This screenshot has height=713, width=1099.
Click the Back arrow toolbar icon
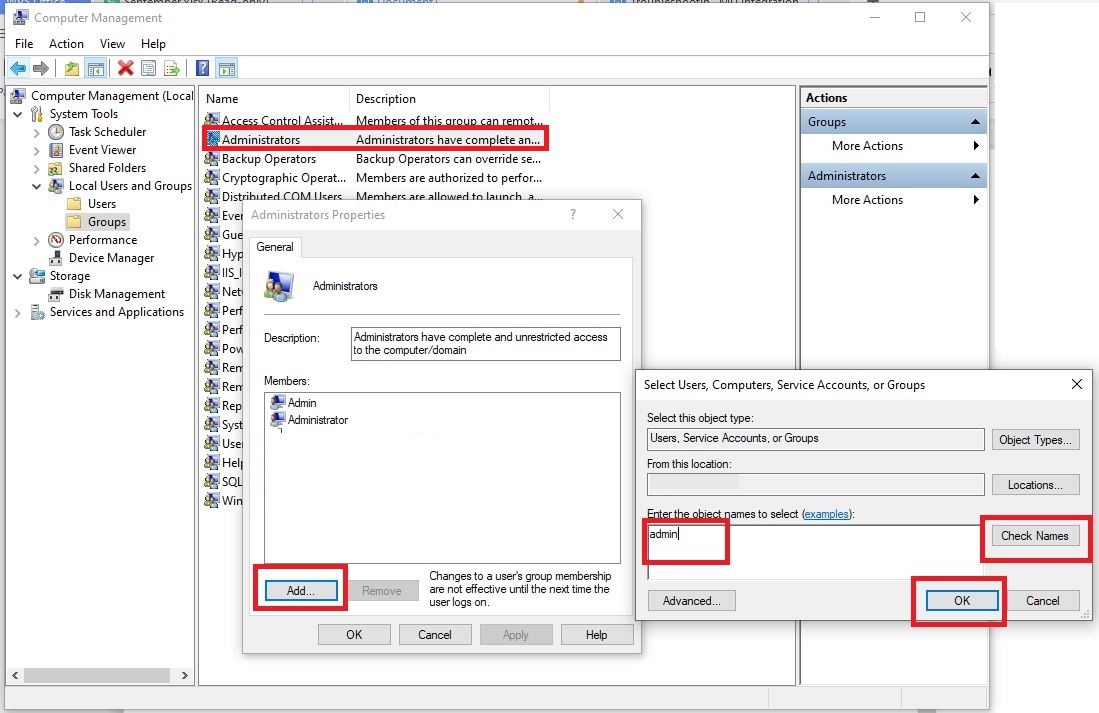point(18,68)
